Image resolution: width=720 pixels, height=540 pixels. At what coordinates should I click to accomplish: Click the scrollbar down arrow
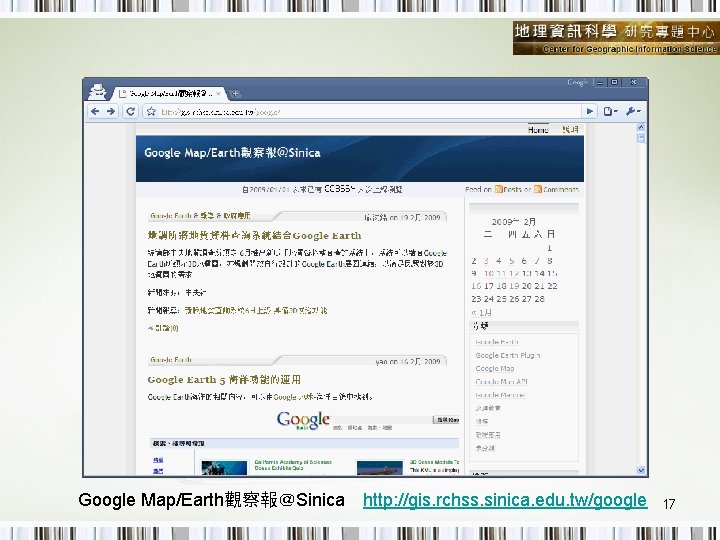[x=641, y=470]
